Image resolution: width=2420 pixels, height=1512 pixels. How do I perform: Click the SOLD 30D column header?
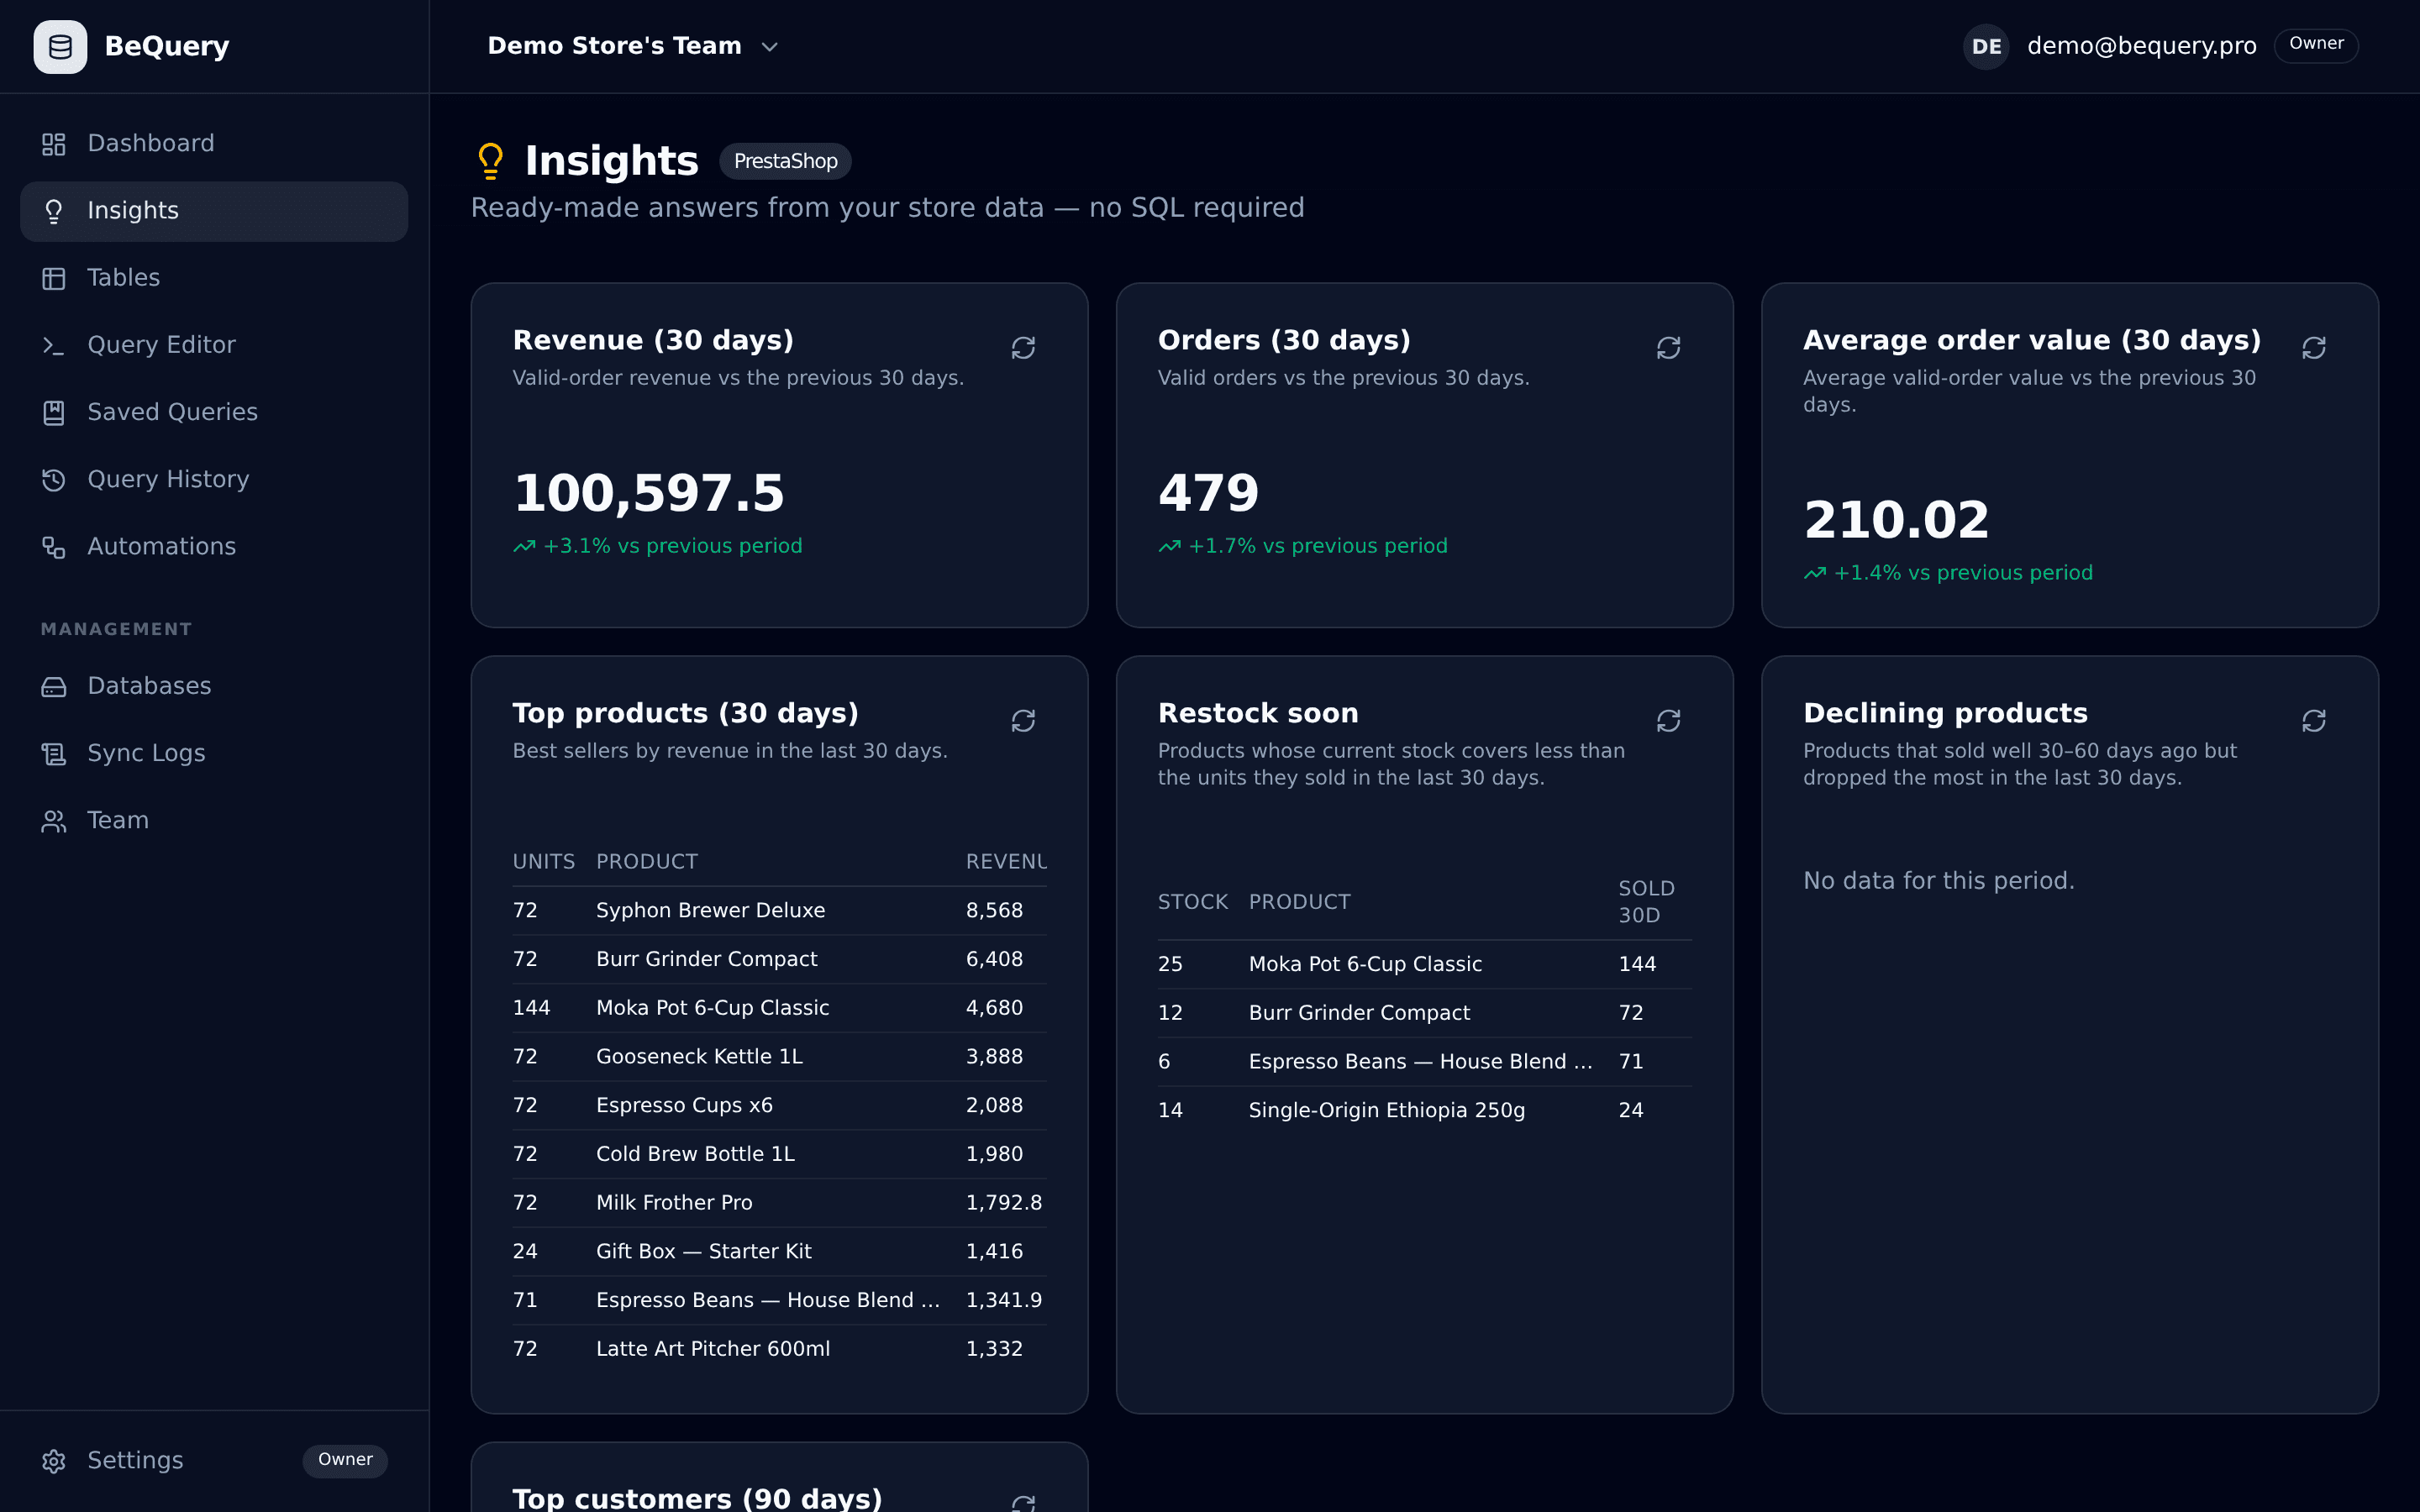coord(1646,902)
